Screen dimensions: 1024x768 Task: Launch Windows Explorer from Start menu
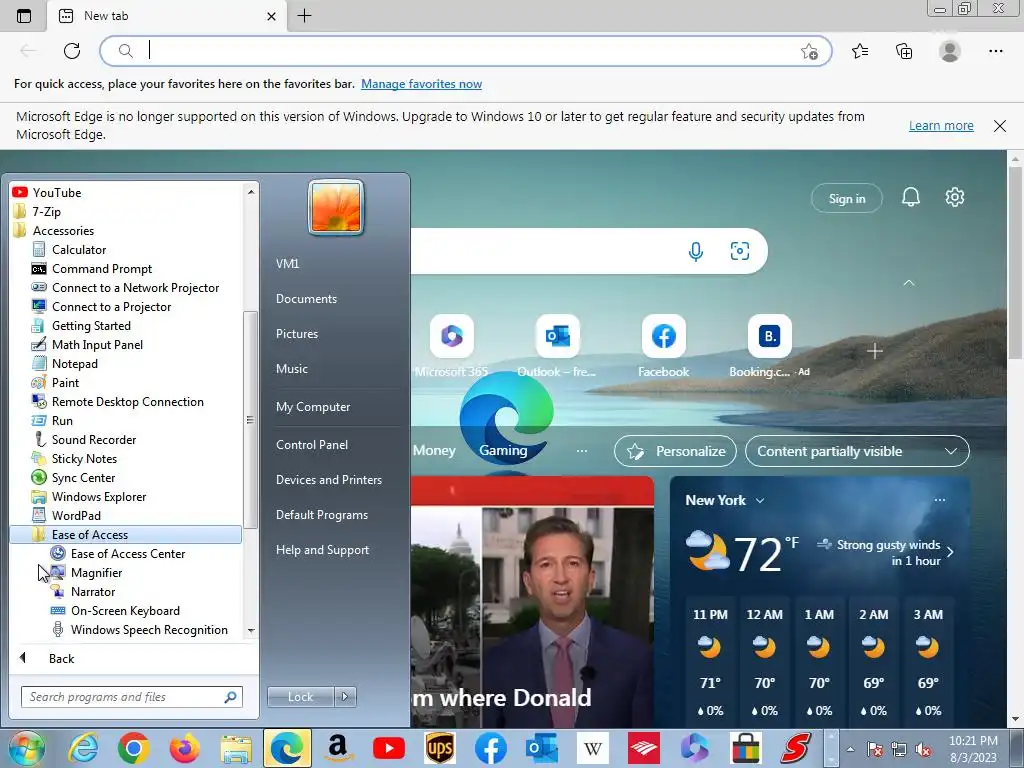99,496
